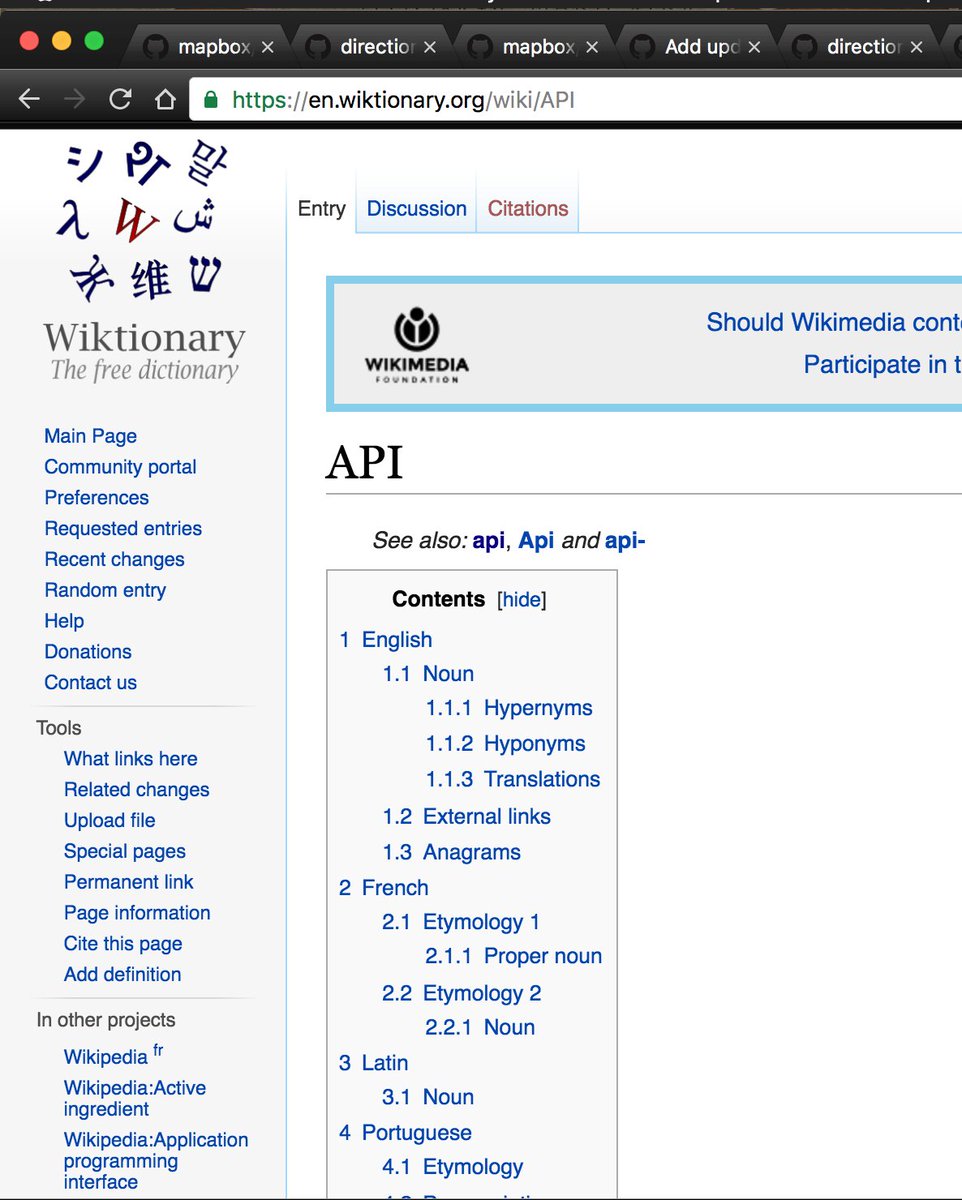Open the Donations link
The width and height of the screenshot is (962, 1200).
[x=88, y=652]
